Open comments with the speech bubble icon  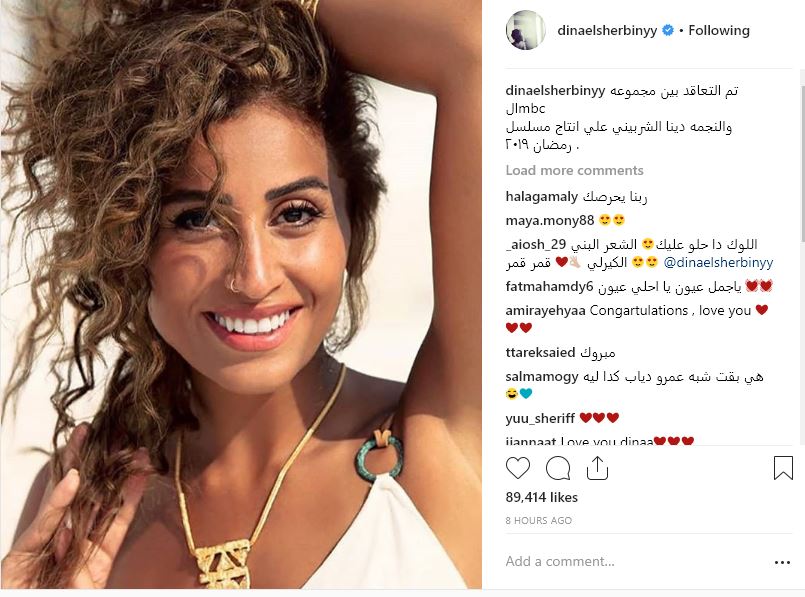tap(558, 469)
